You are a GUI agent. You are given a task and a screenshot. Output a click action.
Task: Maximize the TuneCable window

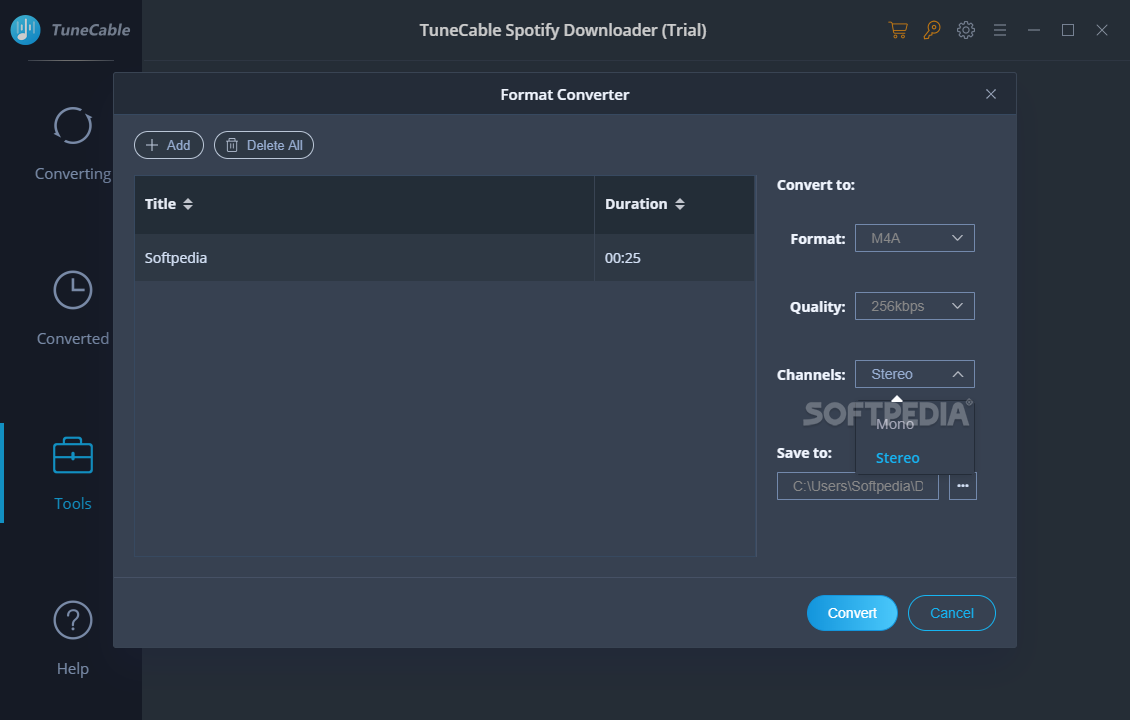point(1068,30)
